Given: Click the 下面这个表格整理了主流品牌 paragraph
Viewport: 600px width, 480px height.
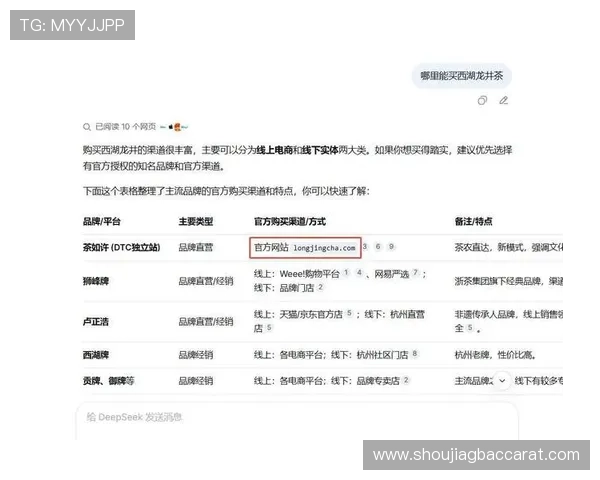Looking at the screenshot, I should pyautogui.click(x=226, y=191).
